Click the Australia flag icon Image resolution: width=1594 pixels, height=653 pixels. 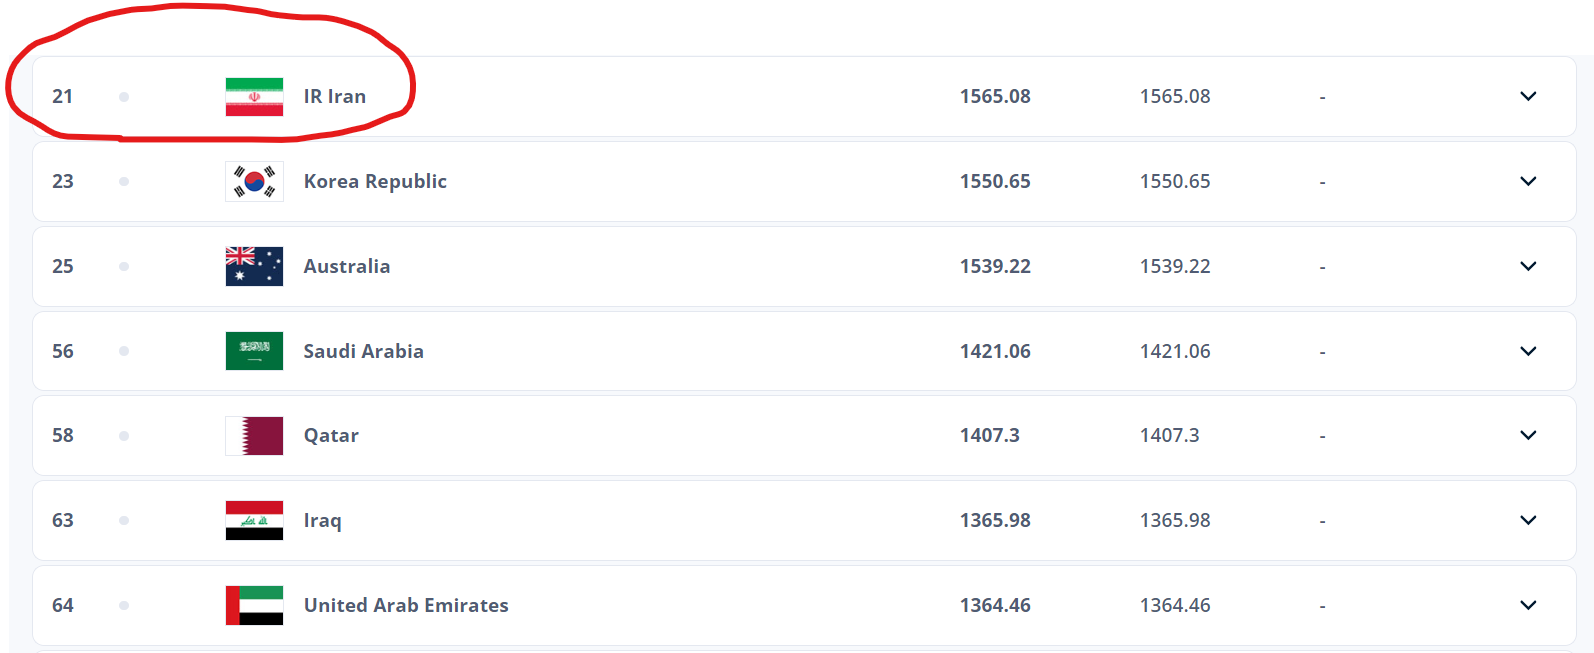click(x=254, y=266)
